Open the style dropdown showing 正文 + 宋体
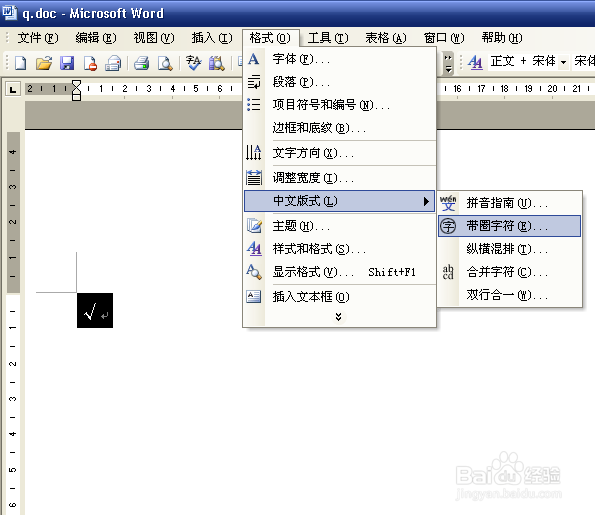 pyautogui.click(x=564, y=62)
